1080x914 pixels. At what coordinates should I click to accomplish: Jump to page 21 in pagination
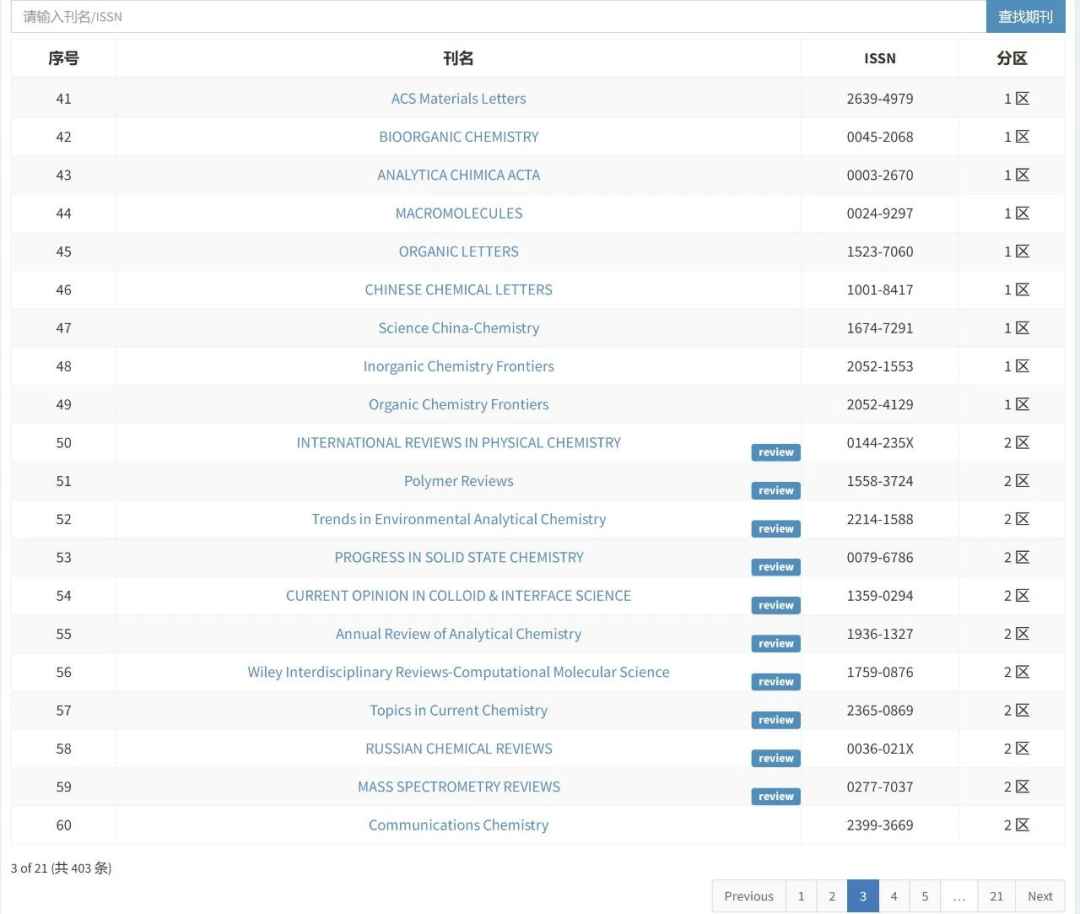pos(996,896)
